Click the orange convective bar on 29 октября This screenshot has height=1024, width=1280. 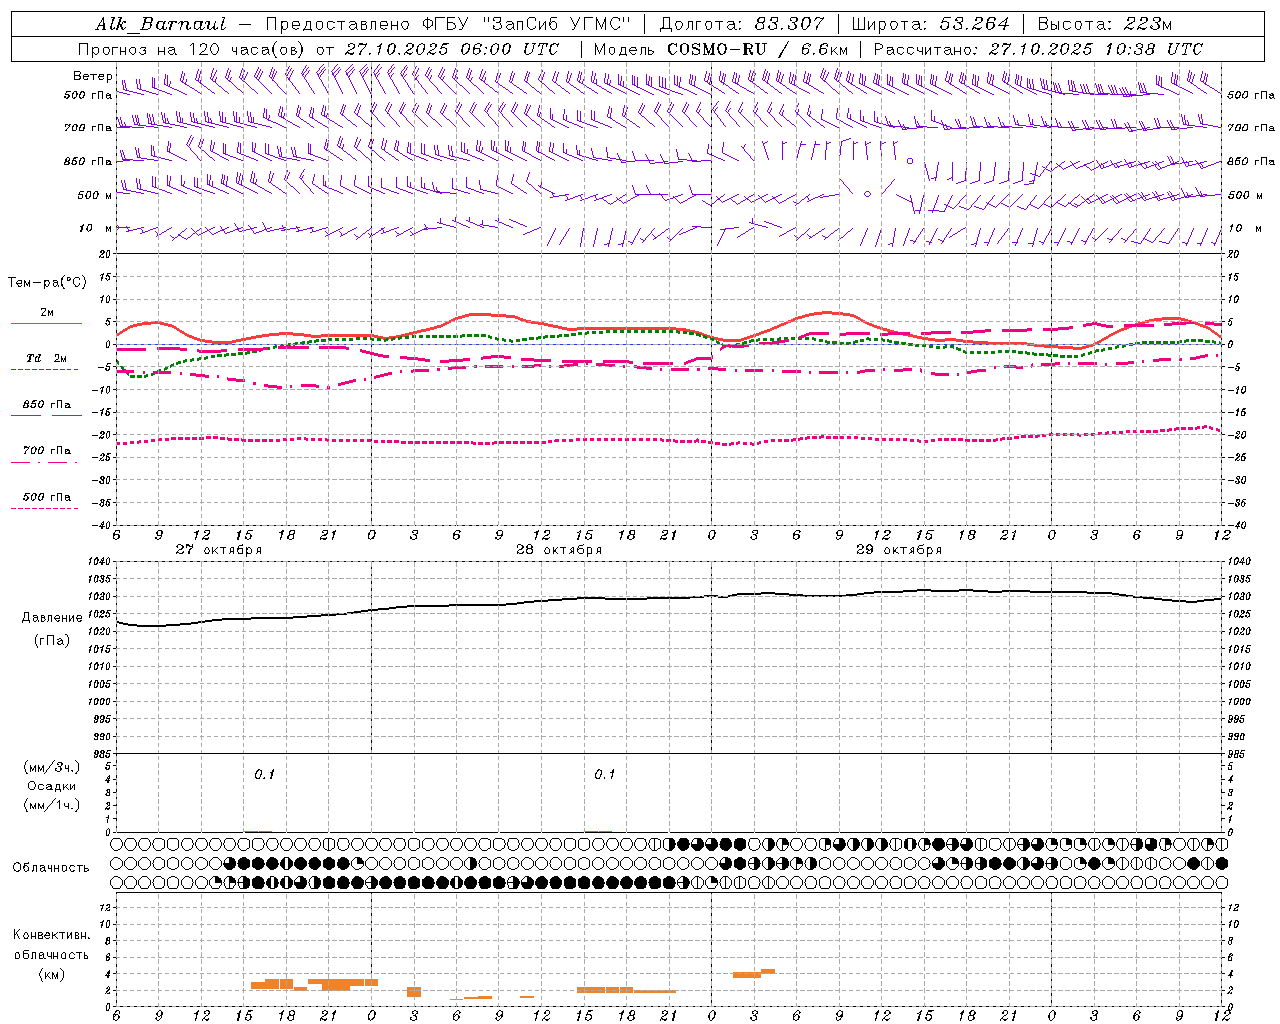coord(754,973)
